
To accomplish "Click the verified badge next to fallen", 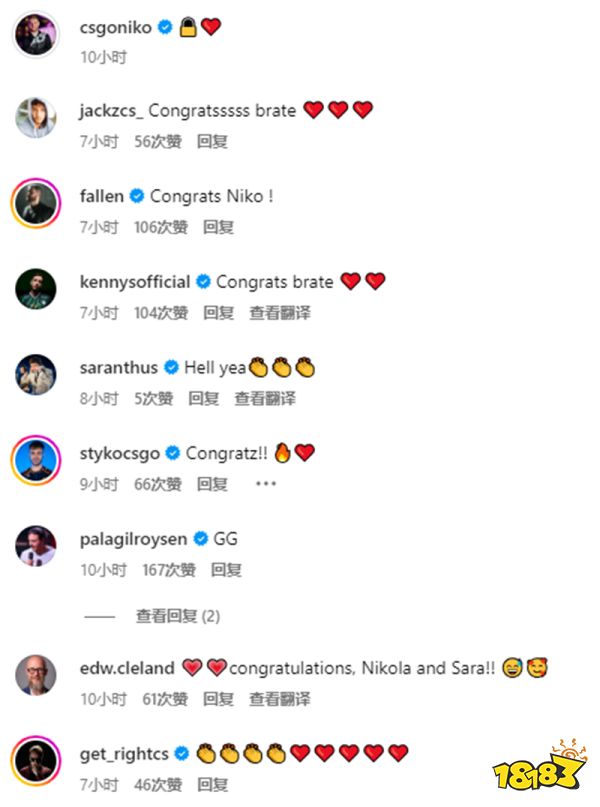I will click(x=137, y=196).
